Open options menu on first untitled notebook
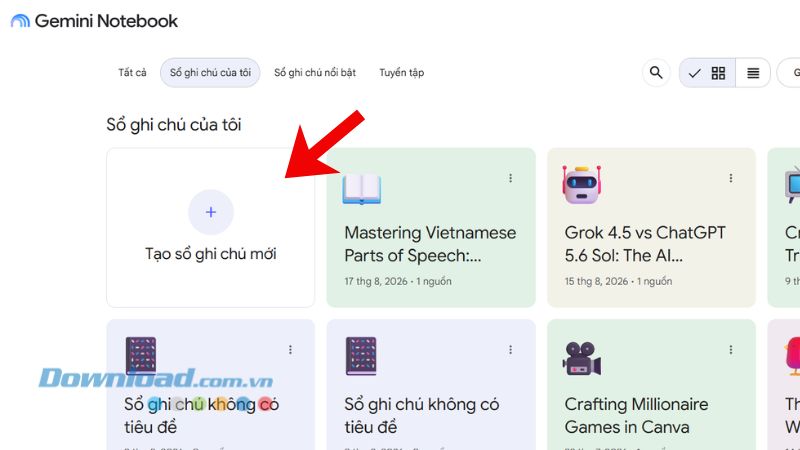800x450 pixels. [290, 349]
